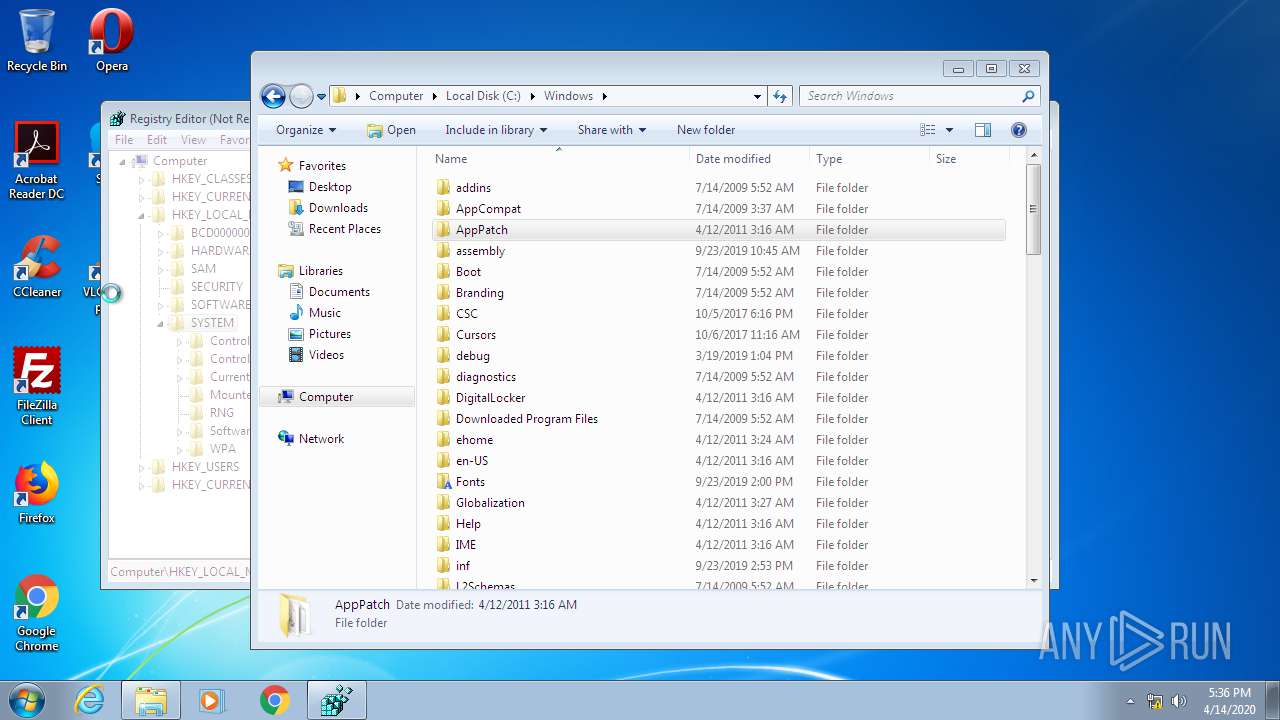Open FileZilla Client desktop shortcut

pos(37,387)
